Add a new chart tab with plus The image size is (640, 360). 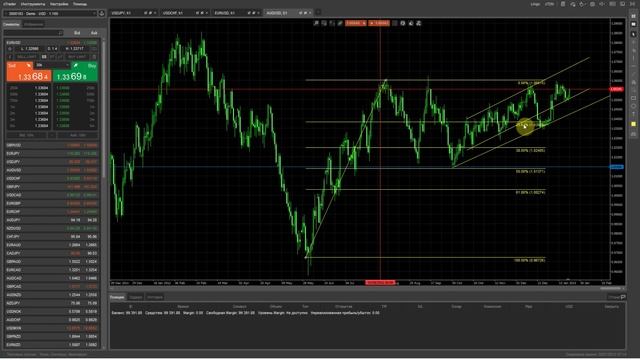point(318,13)
